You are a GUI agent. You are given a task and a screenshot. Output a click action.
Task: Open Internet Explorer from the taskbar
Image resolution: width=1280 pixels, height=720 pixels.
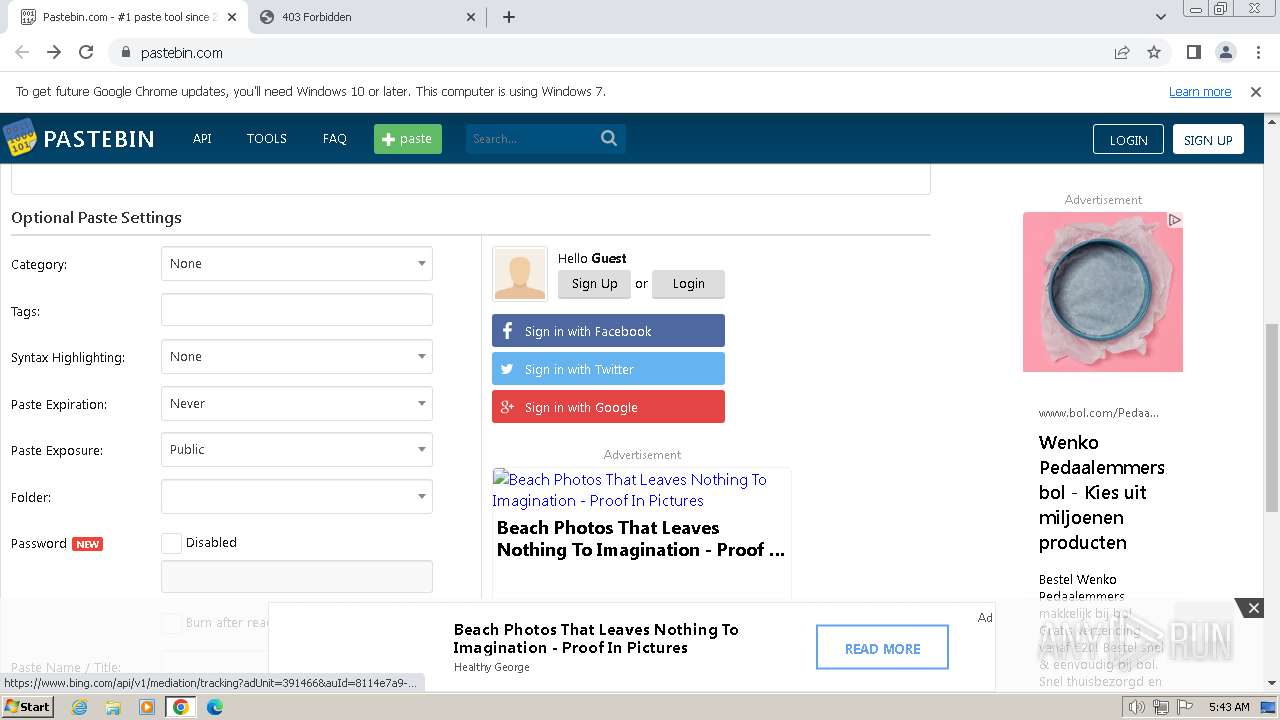(x=79, y=707)
